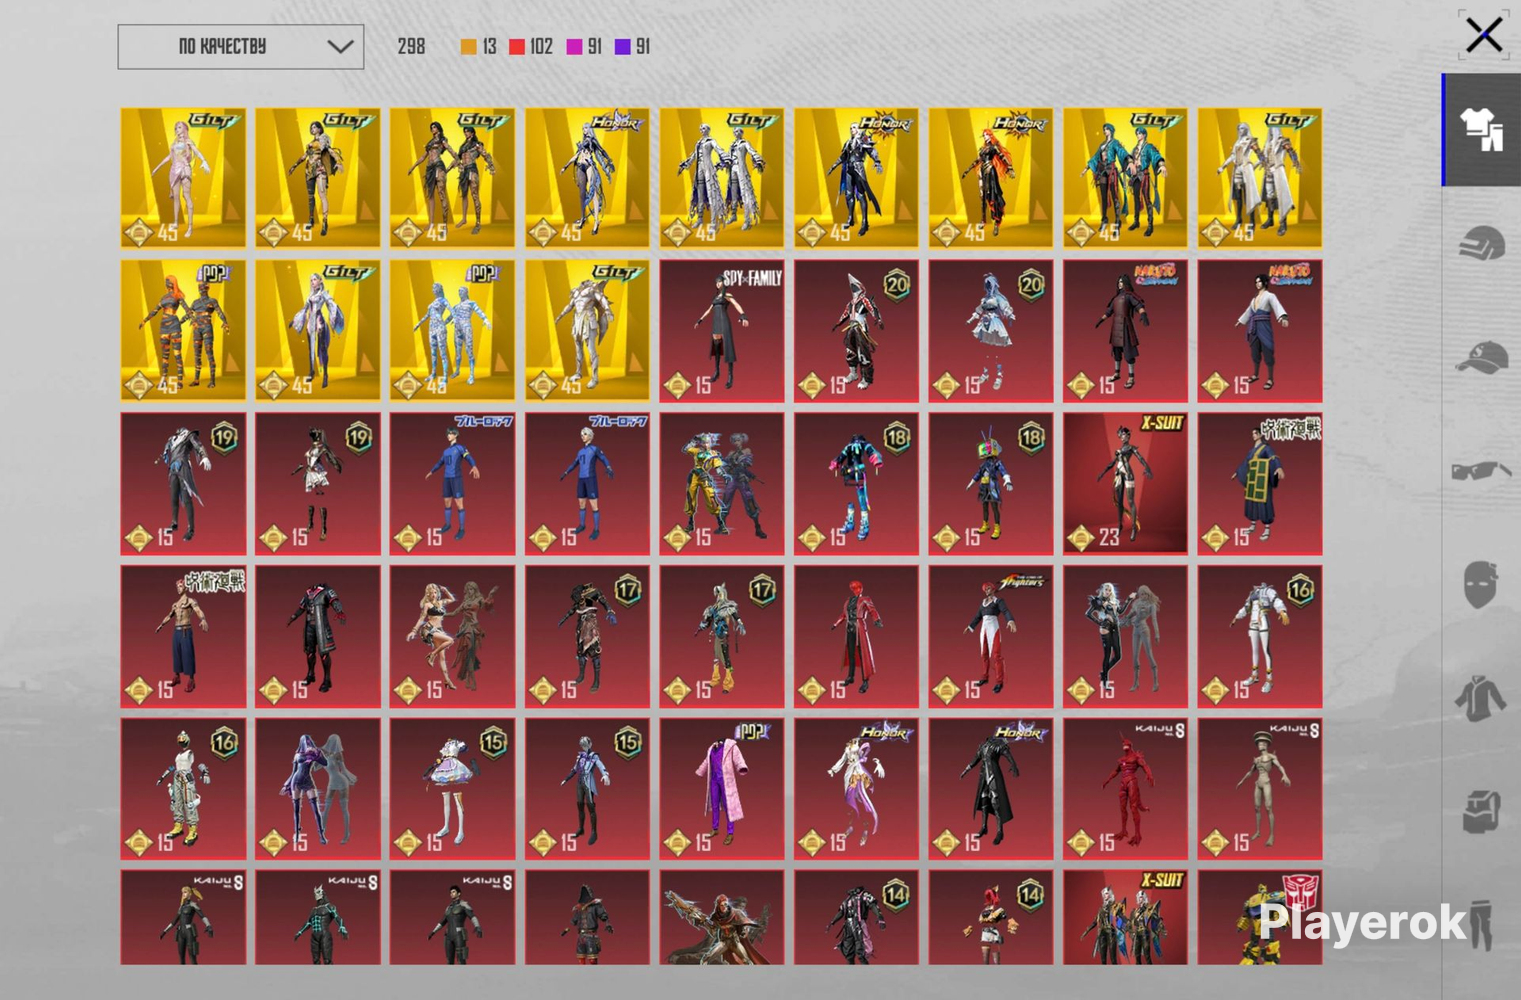Choose the black X-SUIT rated 23

(1125, 484)
